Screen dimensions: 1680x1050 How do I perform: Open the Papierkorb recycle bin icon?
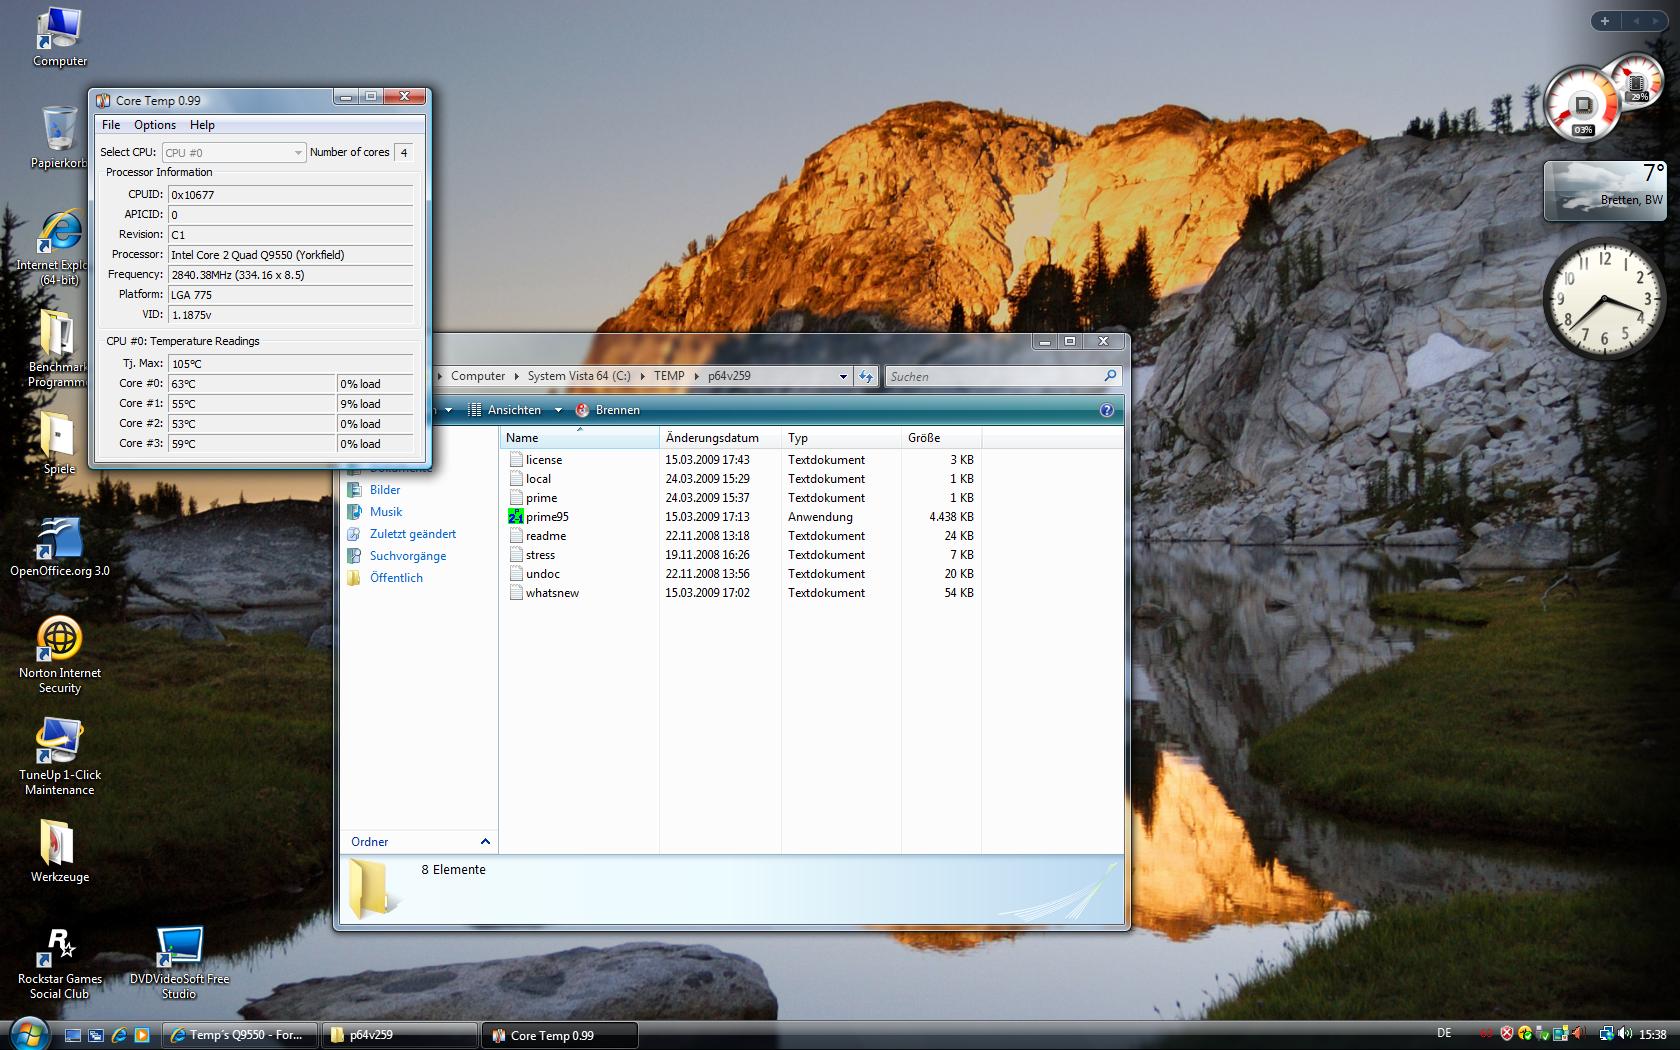pos(59,137)
